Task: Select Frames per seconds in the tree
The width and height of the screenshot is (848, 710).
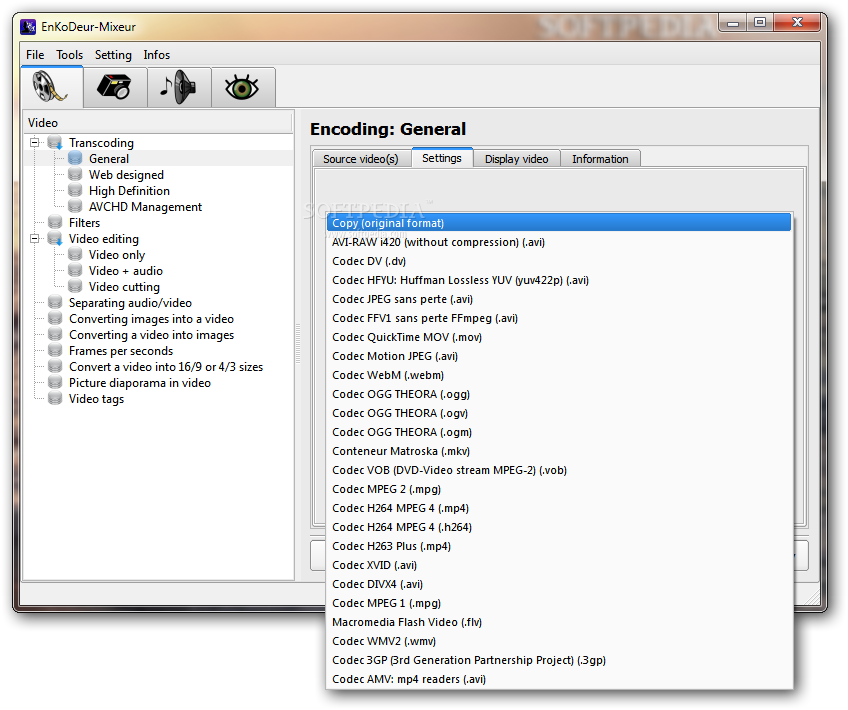Action: (x=121, y=350)
